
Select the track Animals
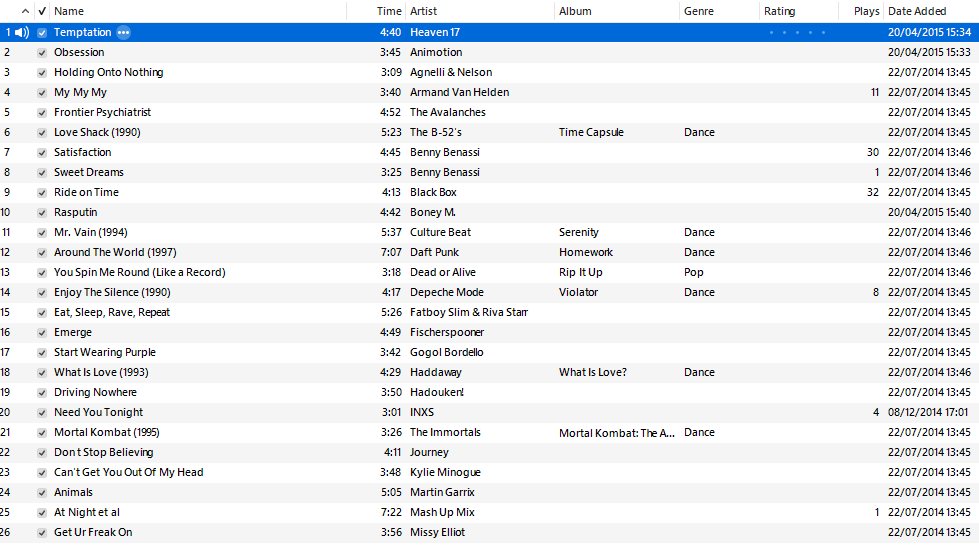pos(73,492)
